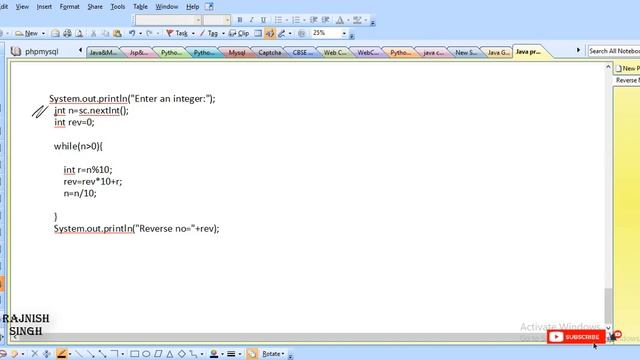This screenshot has width=640, height=360.
Task: Select the arrow line drawing tool
Action: [91, 354]
